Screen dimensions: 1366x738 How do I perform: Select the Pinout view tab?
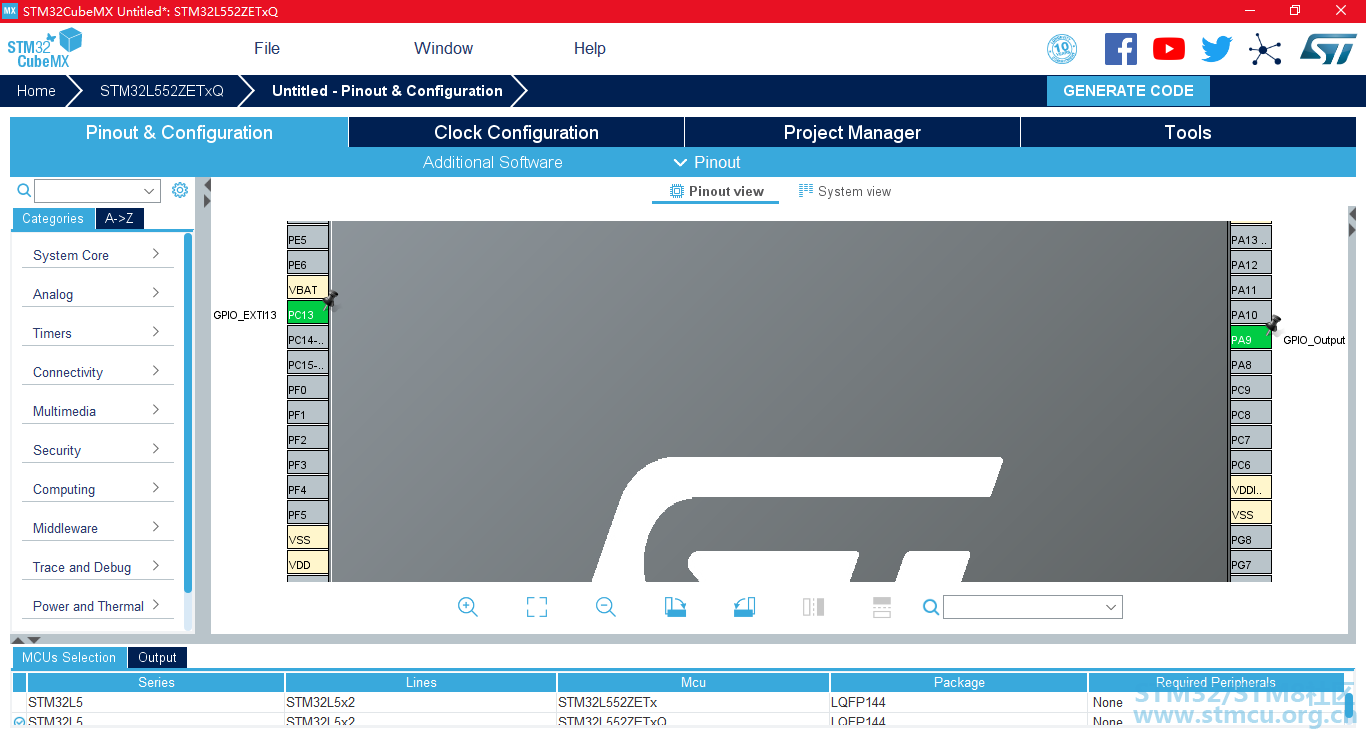click(x=716, y=191)
